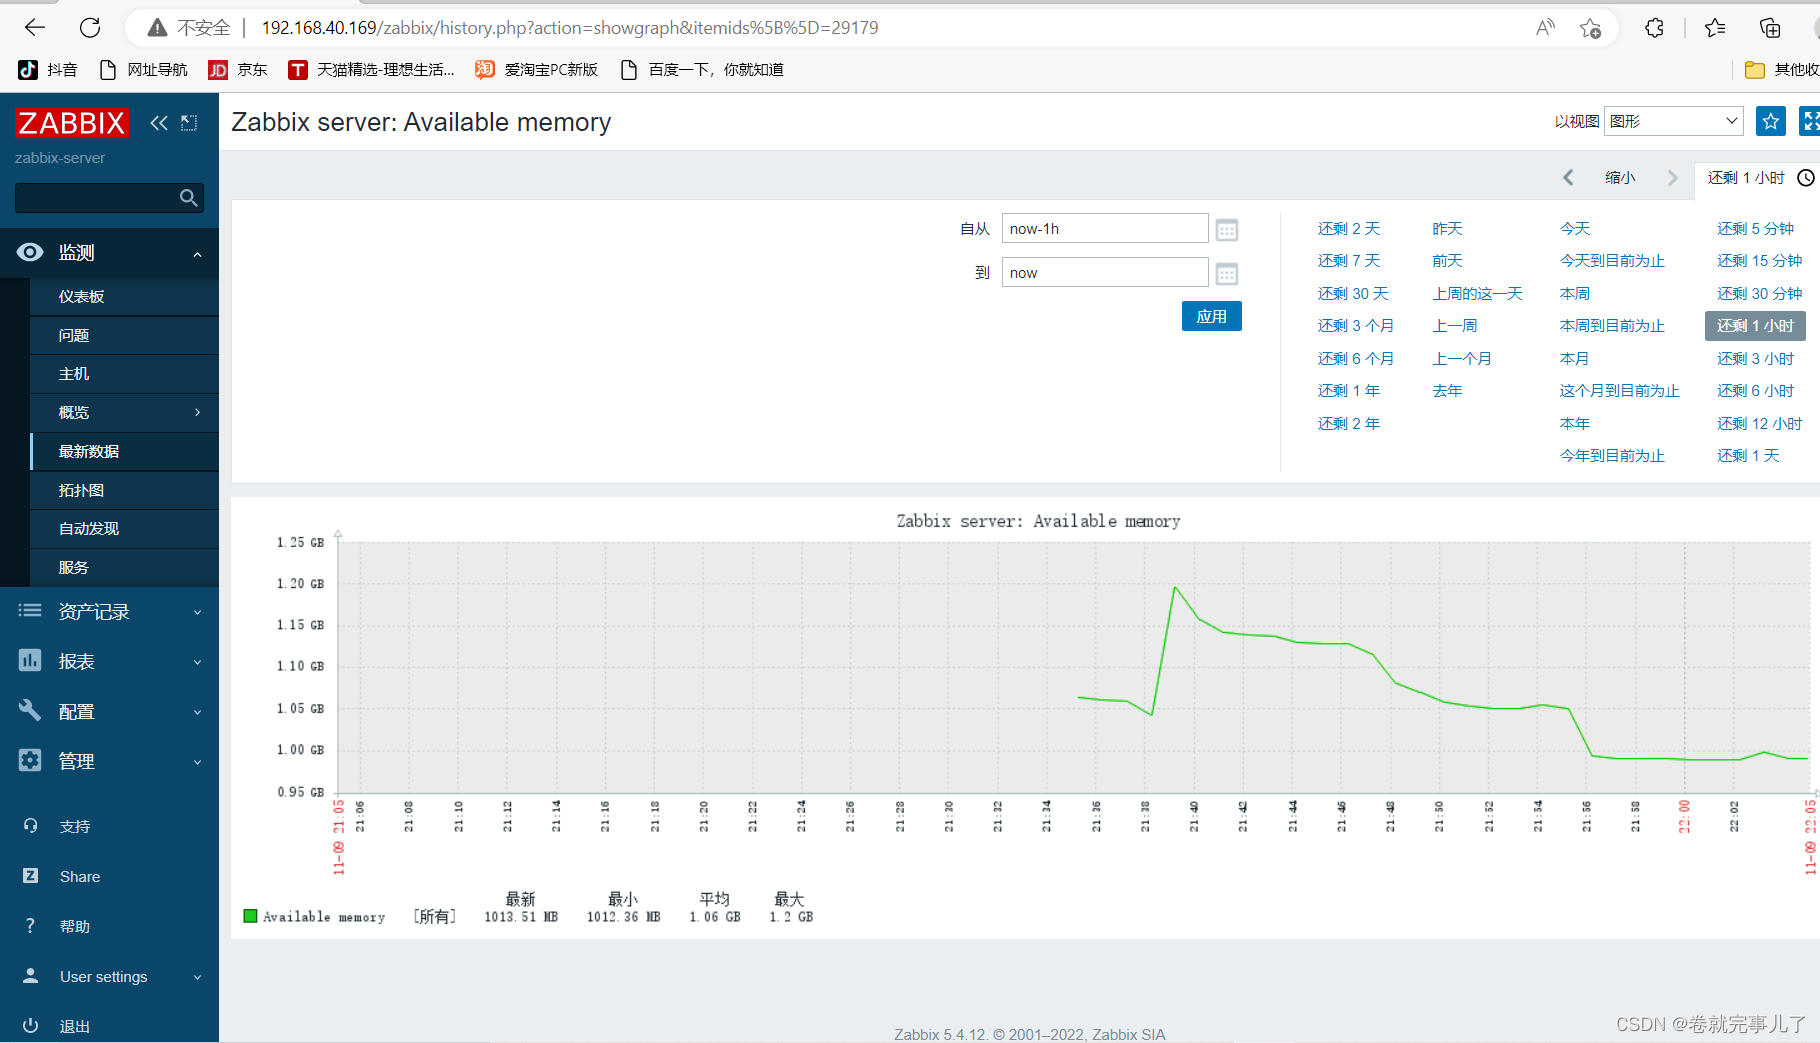Open the favorites list icon
The height and width of the screenshot is (1043, 1820).
[1715, 28]
